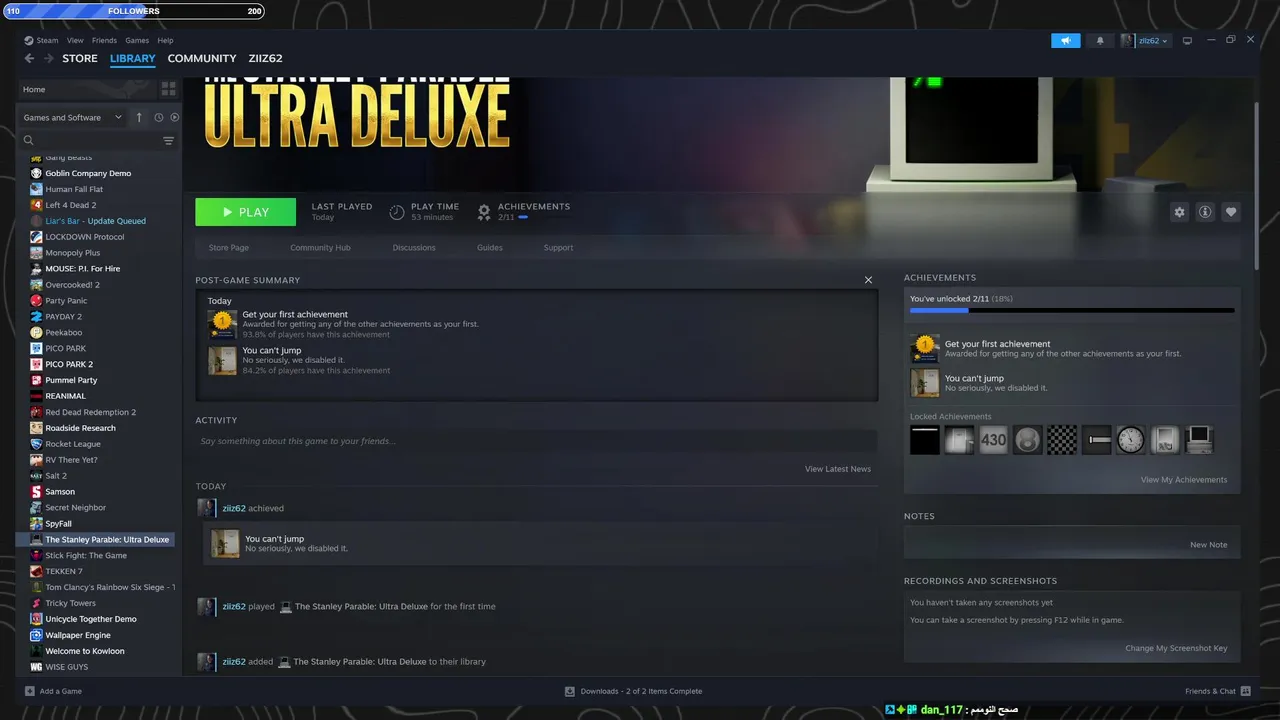The height and width of the screenshot is (720, 1280).
Task: Expand the ziiz62 account dropdown
Action: point(1145,41)
